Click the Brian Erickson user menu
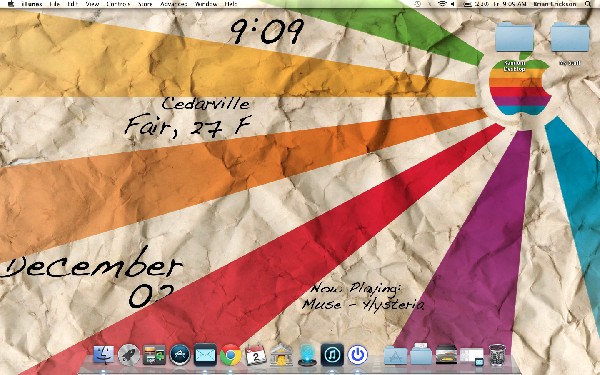The height and width of the screenshot is (375, 600). coord(554,4)
